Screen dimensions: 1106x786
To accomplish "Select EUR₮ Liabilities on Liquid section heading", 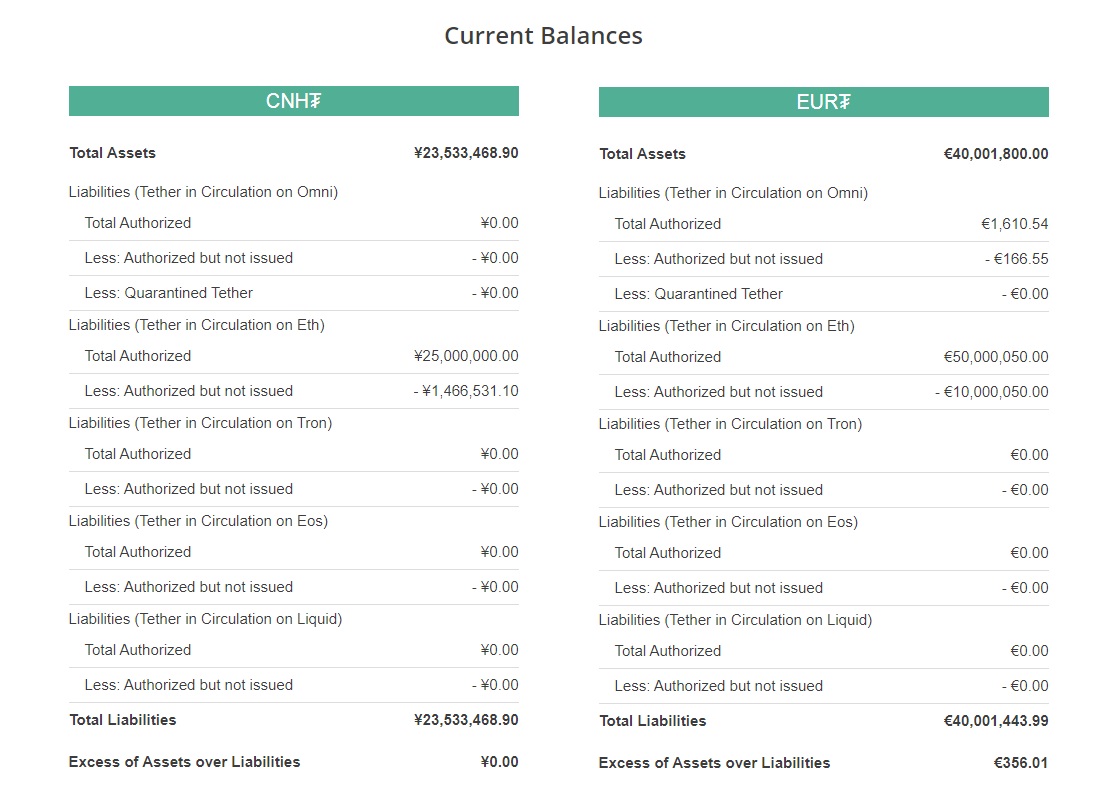I will pos(735,620).
